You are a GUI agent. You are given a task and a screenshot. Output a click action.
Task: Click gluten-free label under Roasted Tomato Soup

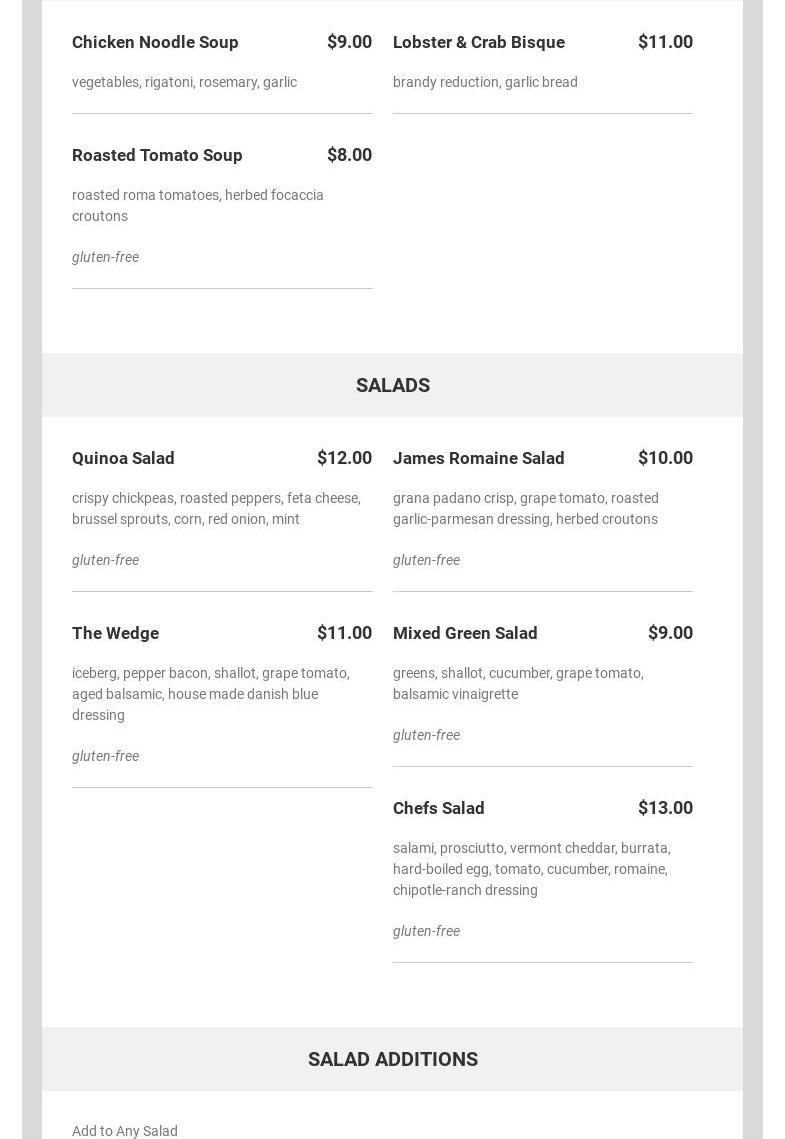coord(105,257)
